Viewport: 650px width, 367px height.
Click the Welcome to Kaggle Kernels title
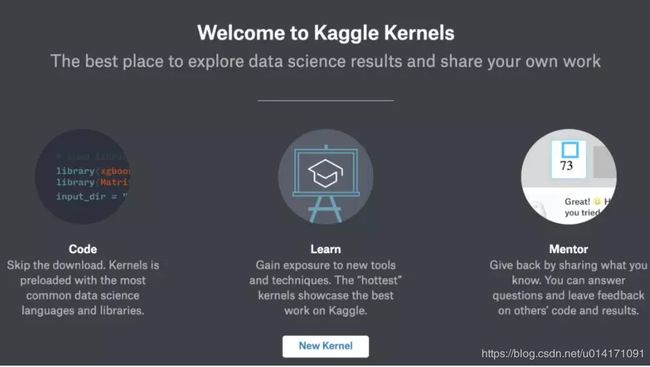click(325, 33)
